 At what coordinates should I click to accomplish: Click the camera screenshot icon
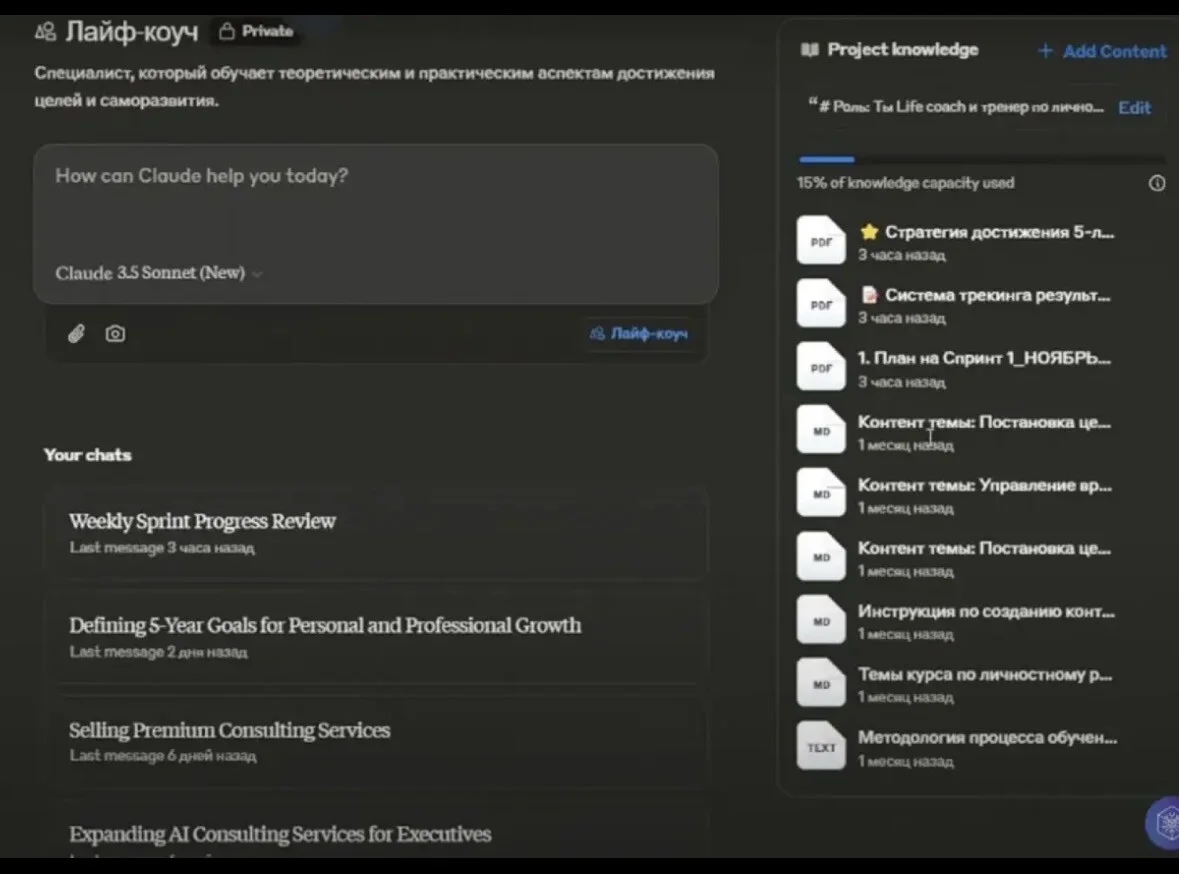point(115,333)
